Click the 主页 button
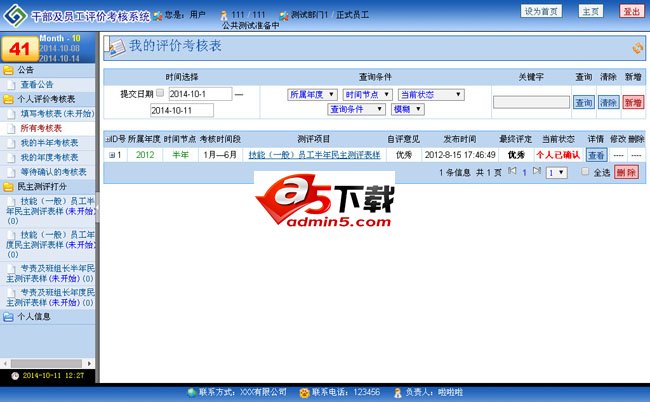The image size is (650, 402). coord(590,11)
